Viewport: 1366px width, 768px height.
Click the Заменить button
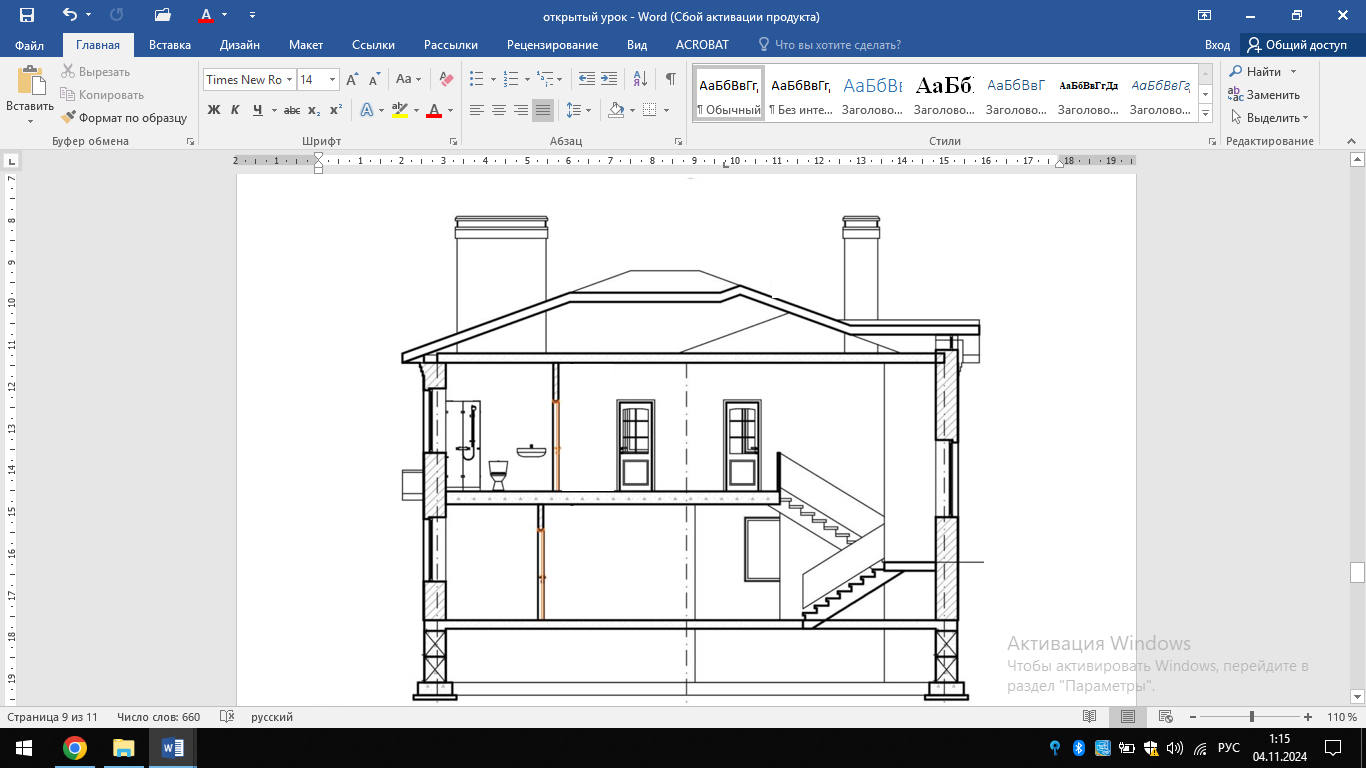1264,95
